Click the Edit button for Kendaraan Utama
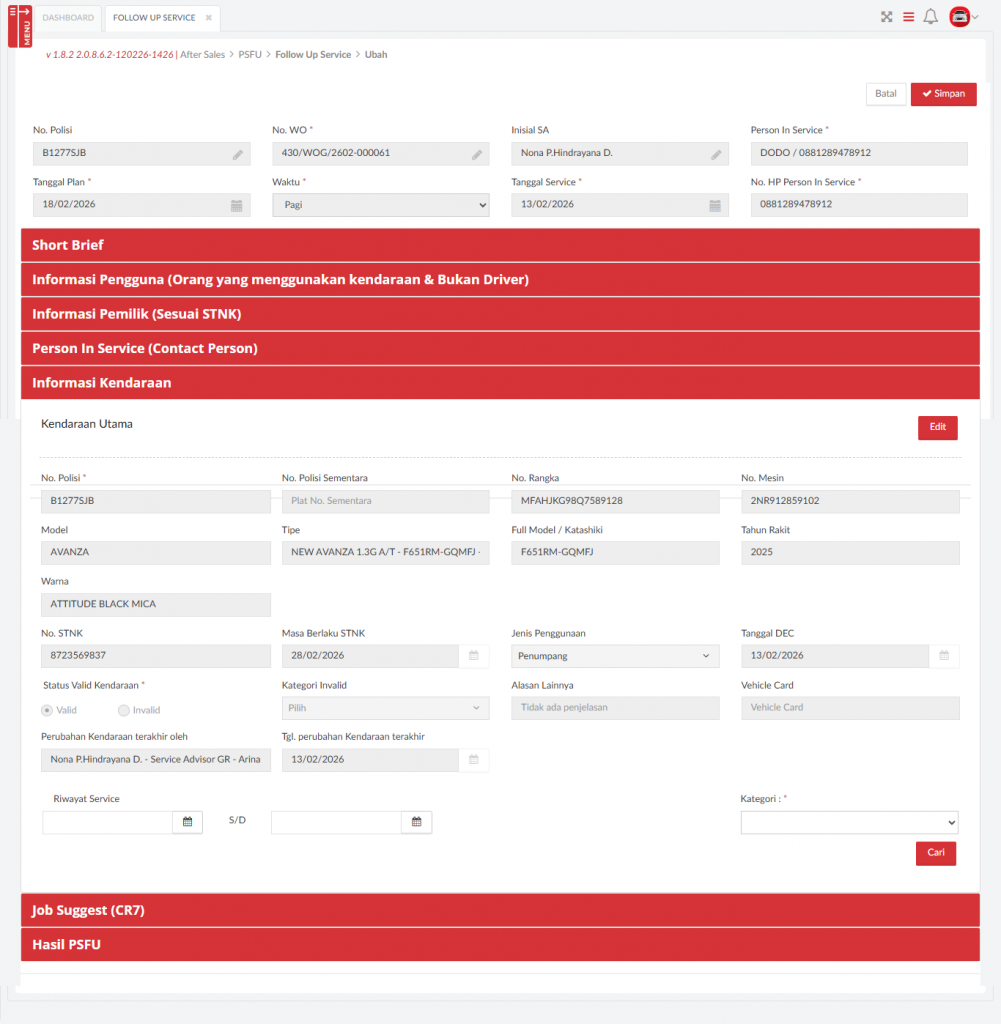 (937, 427)
